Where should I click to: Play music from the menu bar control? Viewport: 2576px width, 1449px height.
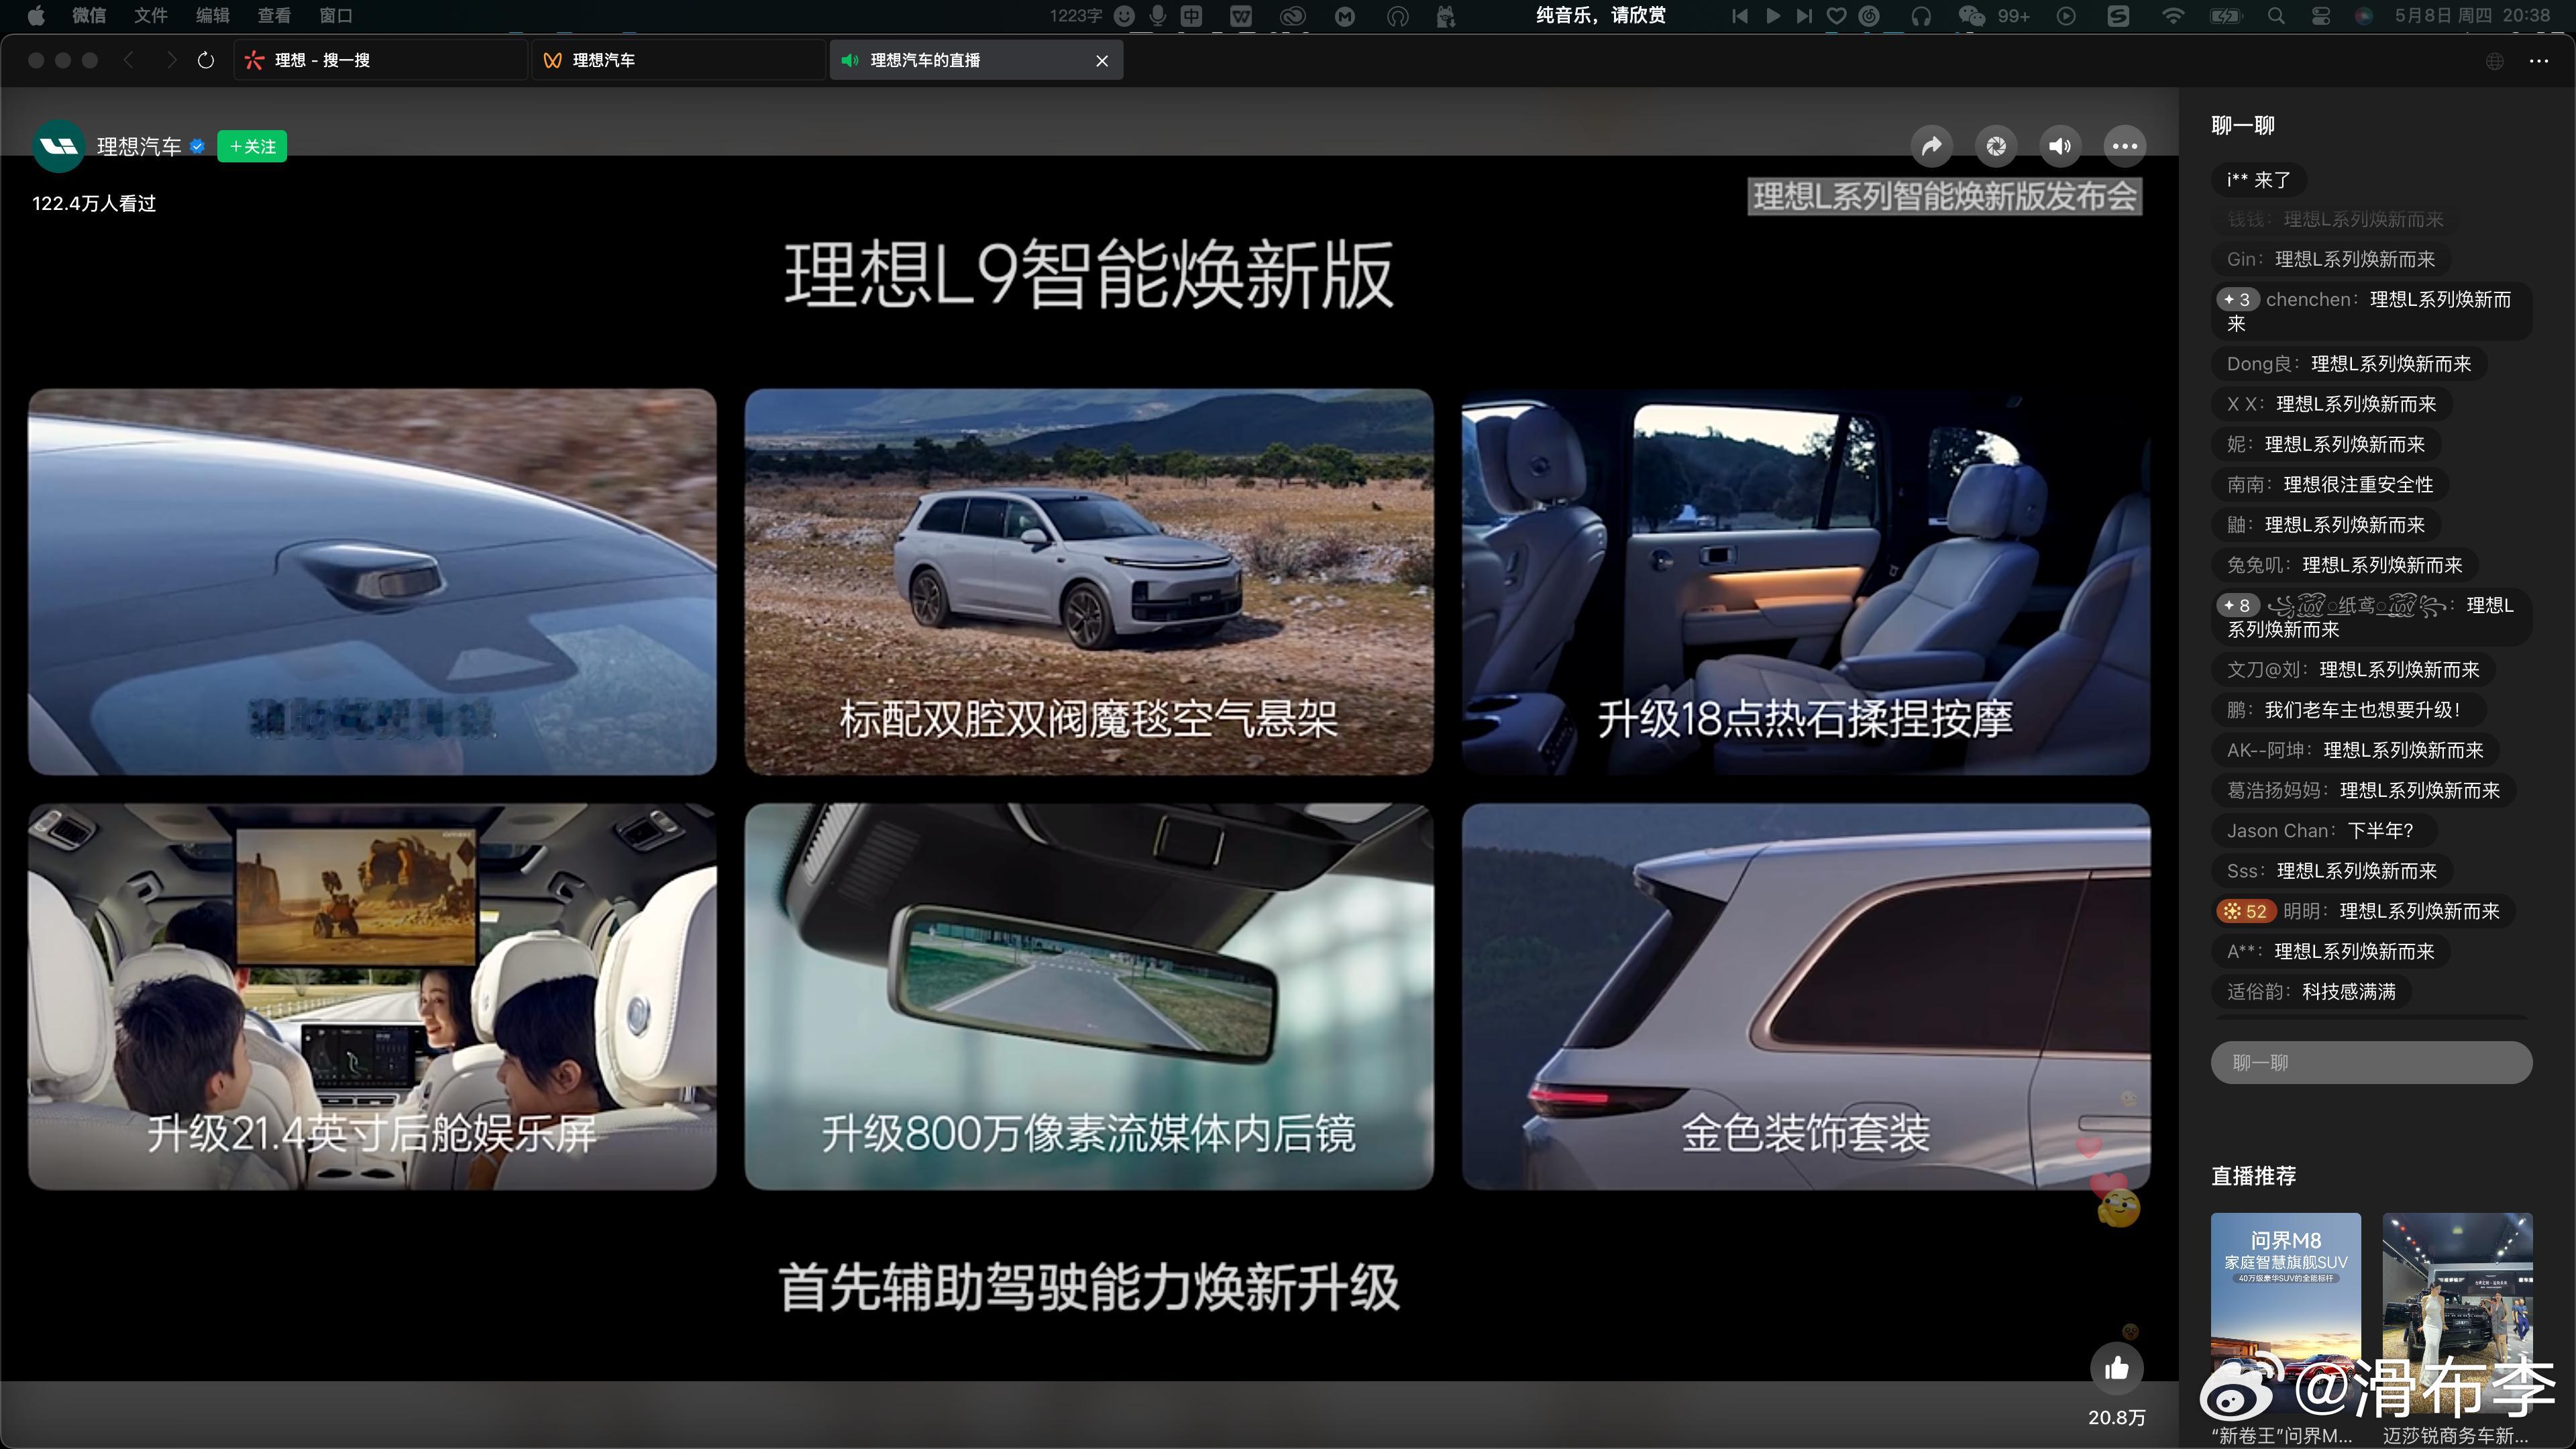pyautogui.click(x=1772, y=15)
